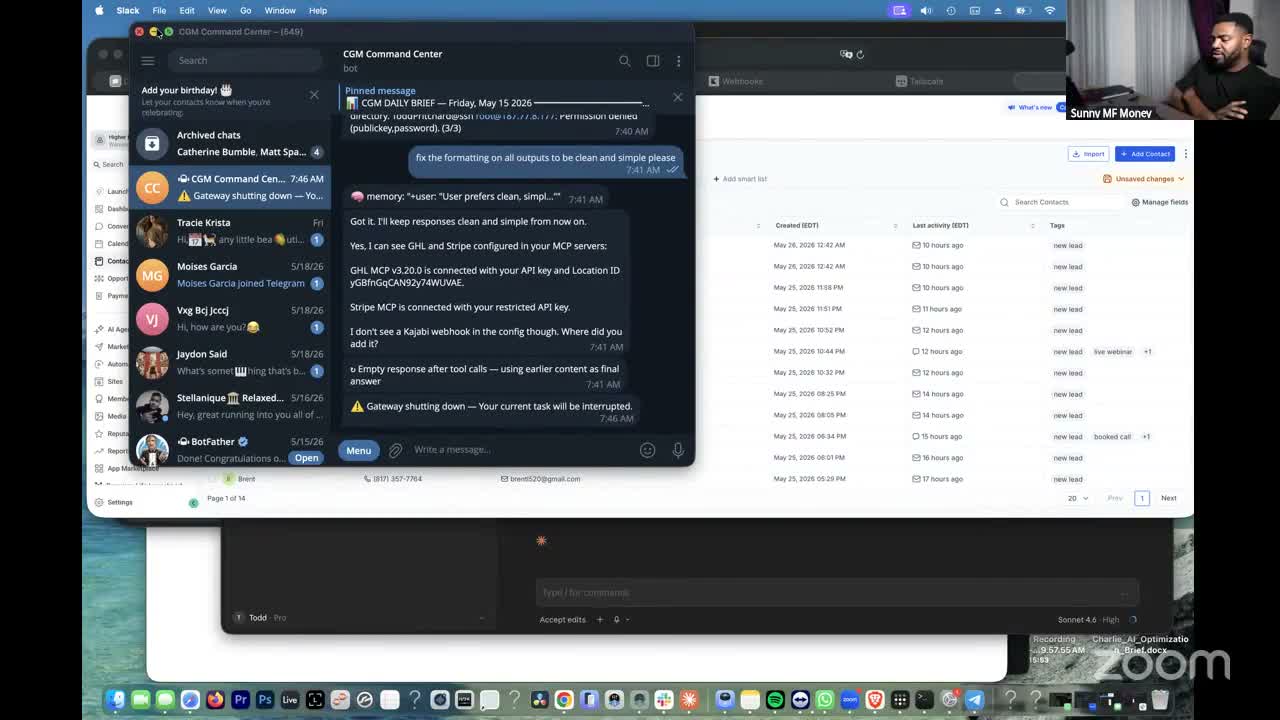Viewport: 1280px width, 720px height.
Task: Open the Vxg Bcj Jcccj chat
Action: pos(230,319)
